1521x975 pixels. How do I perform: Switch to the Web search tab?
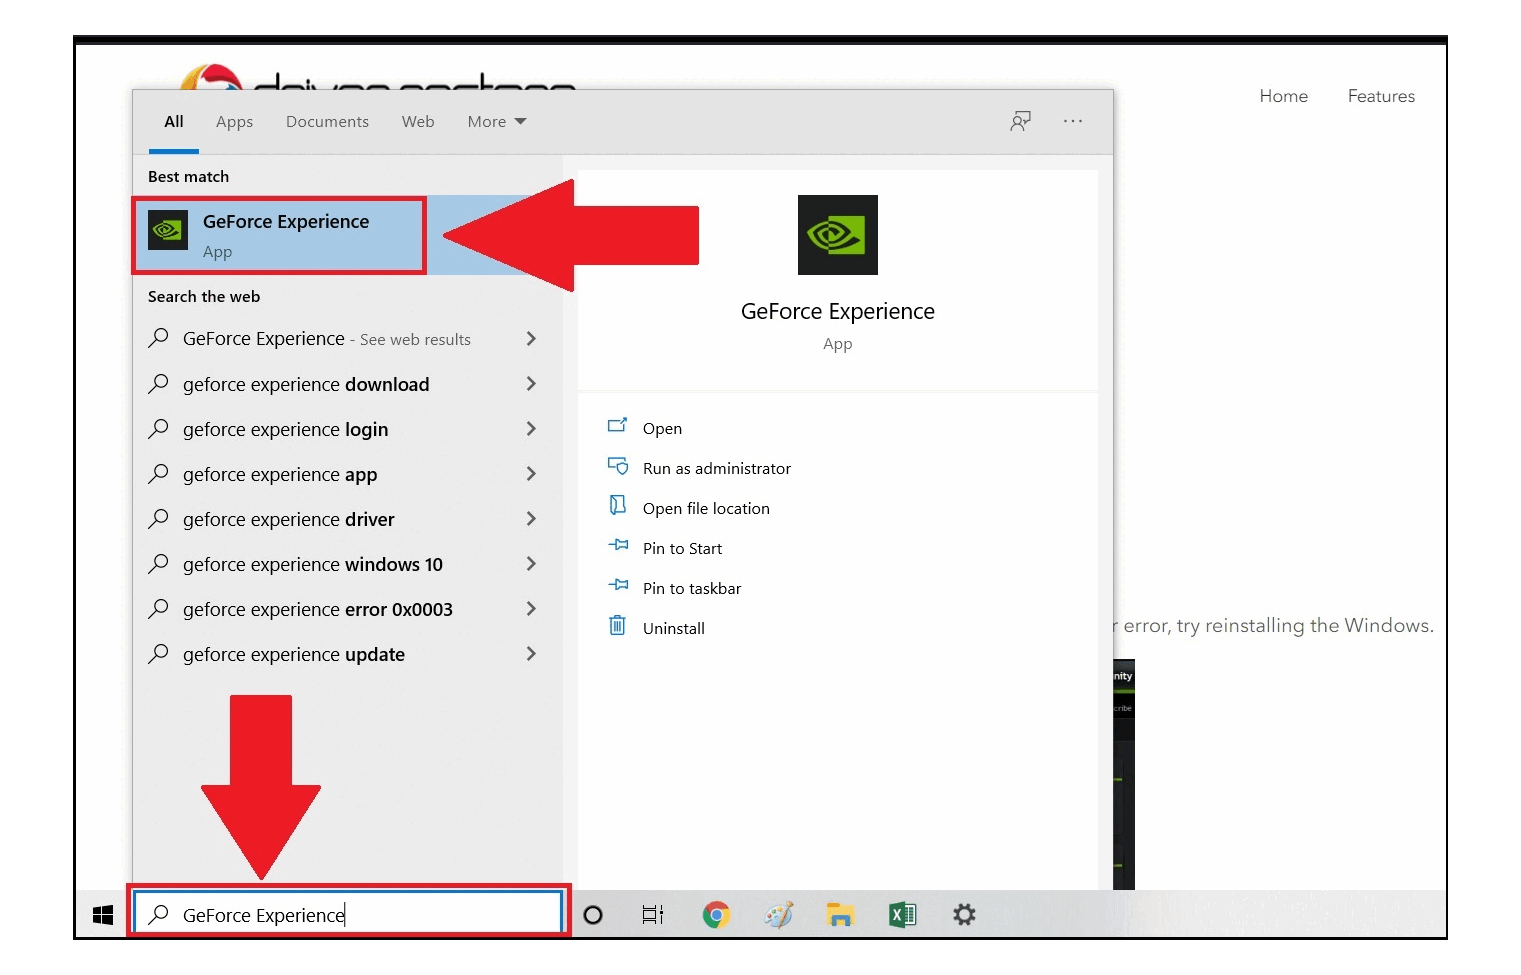pos(418,122)
